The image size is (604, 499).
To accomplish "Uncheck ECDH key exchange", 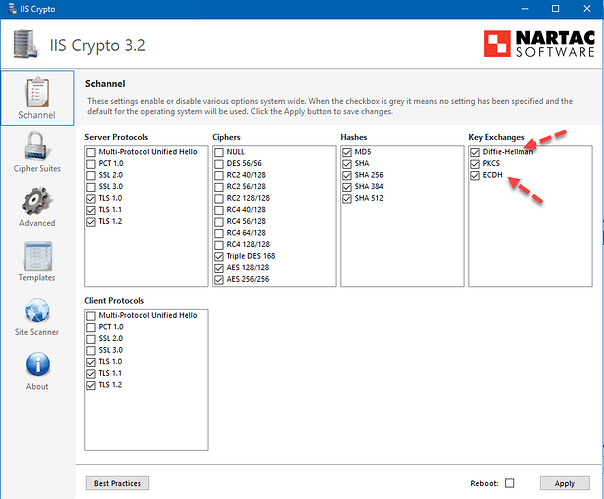I will pos(475,175).
